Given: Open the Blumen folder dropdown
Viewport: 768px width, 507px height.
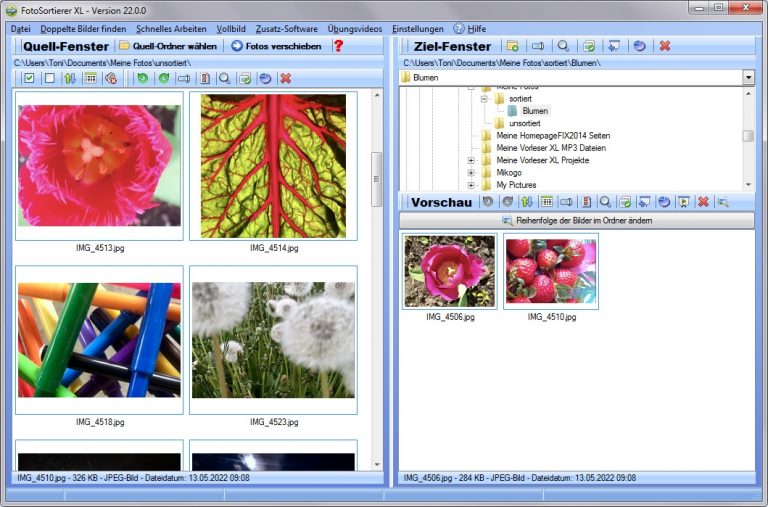Looking at the screenshot, I should point(748,77).
